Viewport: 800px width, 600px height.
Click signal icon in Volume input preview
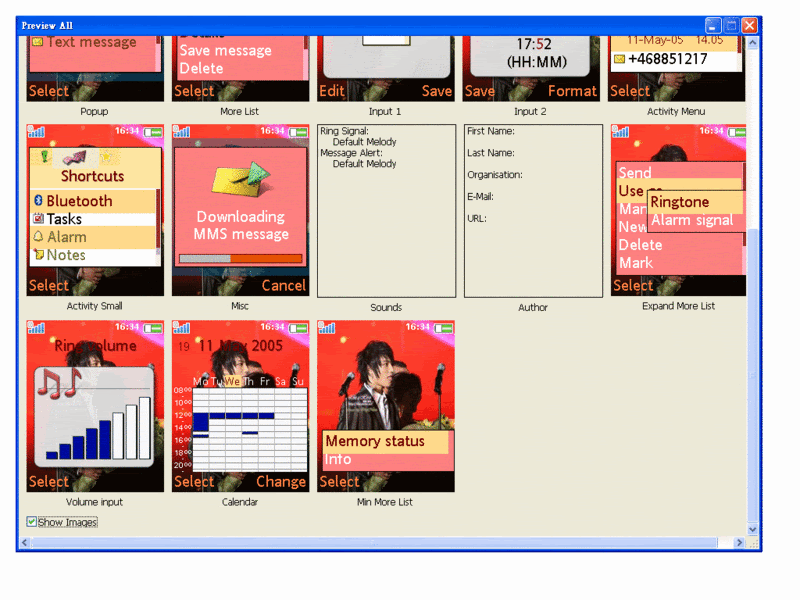tap(36, 328)
